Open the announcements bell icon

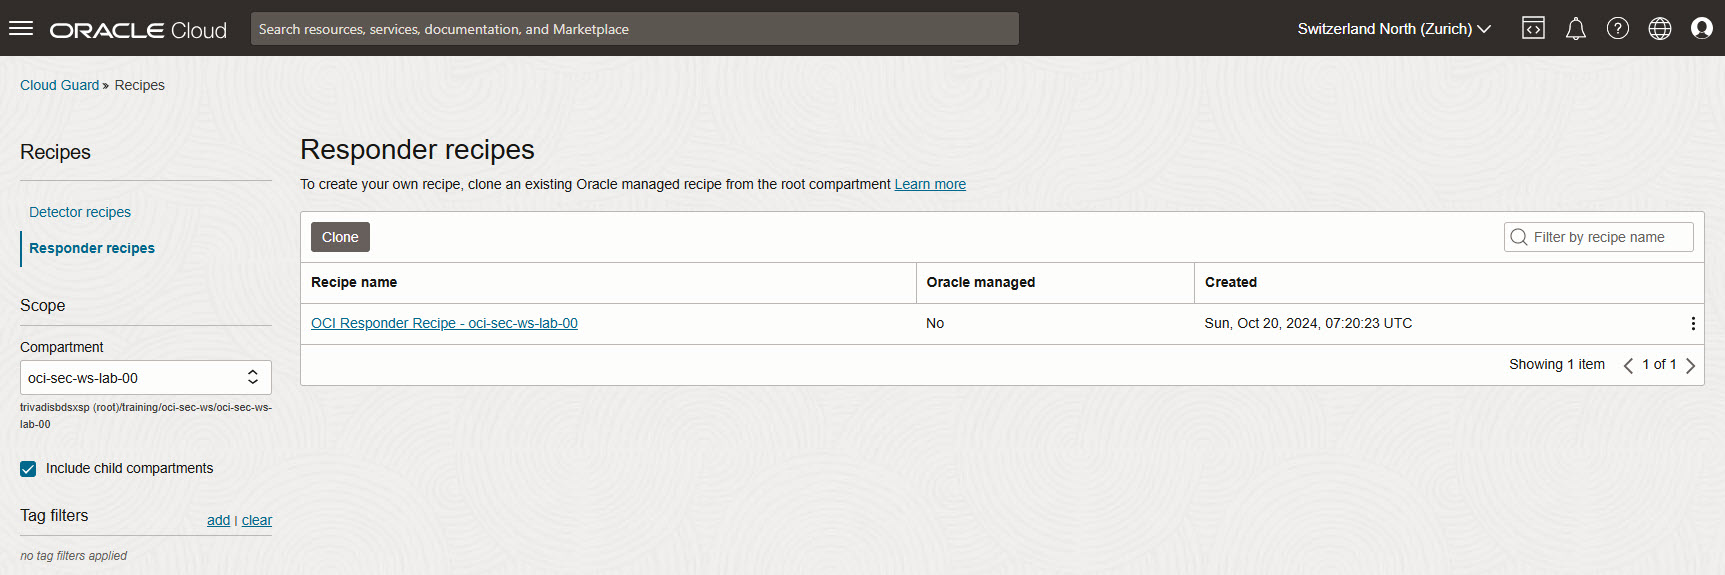[1576, 28]
